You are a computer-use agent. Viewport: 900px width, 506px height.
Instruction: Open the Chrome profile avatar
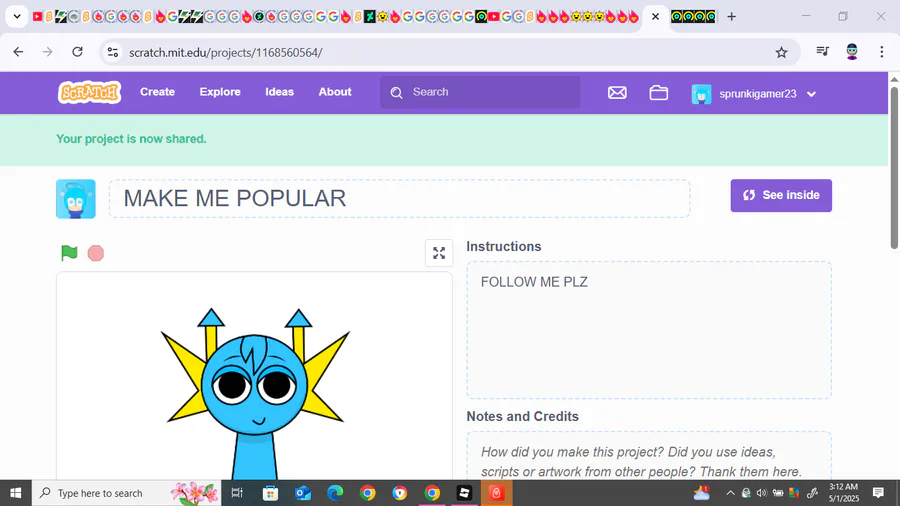point(852,52)
